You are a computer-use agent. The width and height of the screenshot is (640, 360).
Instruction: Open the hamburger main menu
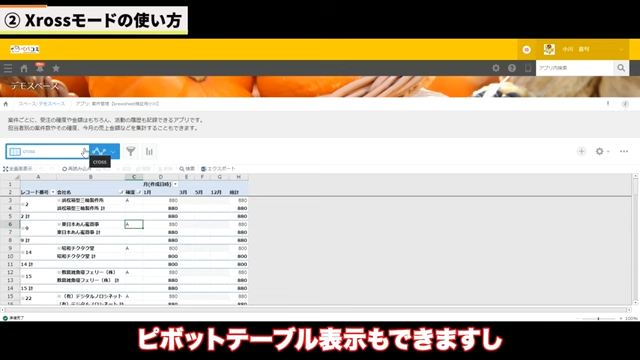(8, 68)
